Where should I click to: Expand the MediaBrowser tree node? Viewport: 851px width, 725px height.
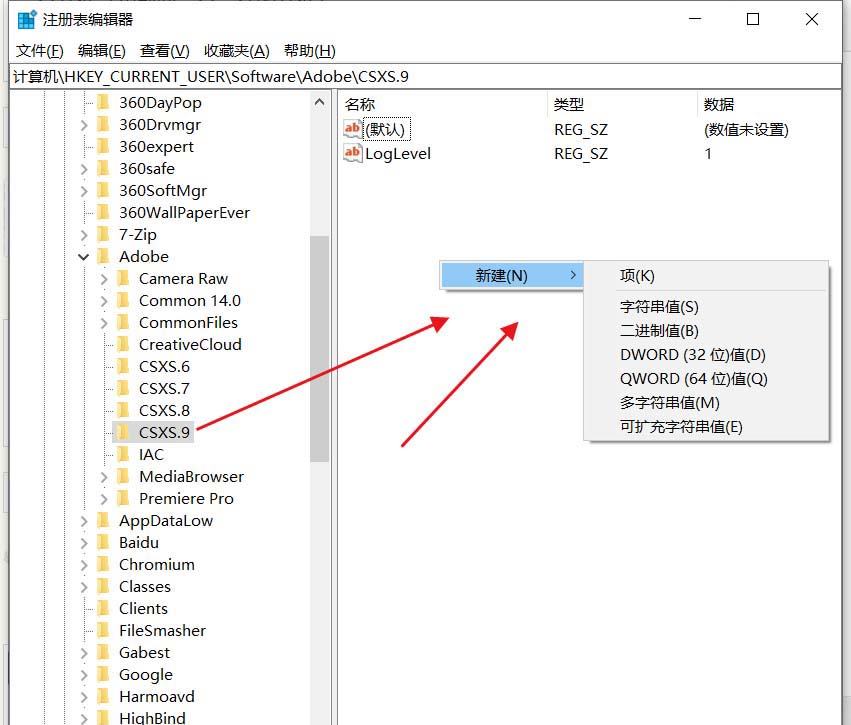pos(104,477)
